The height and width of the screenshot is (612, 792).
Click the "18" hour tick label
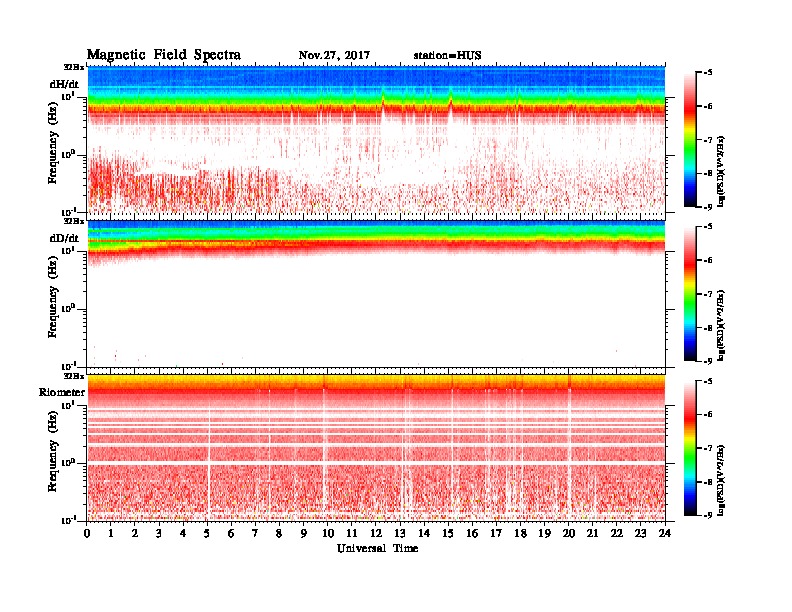[520, 533]
